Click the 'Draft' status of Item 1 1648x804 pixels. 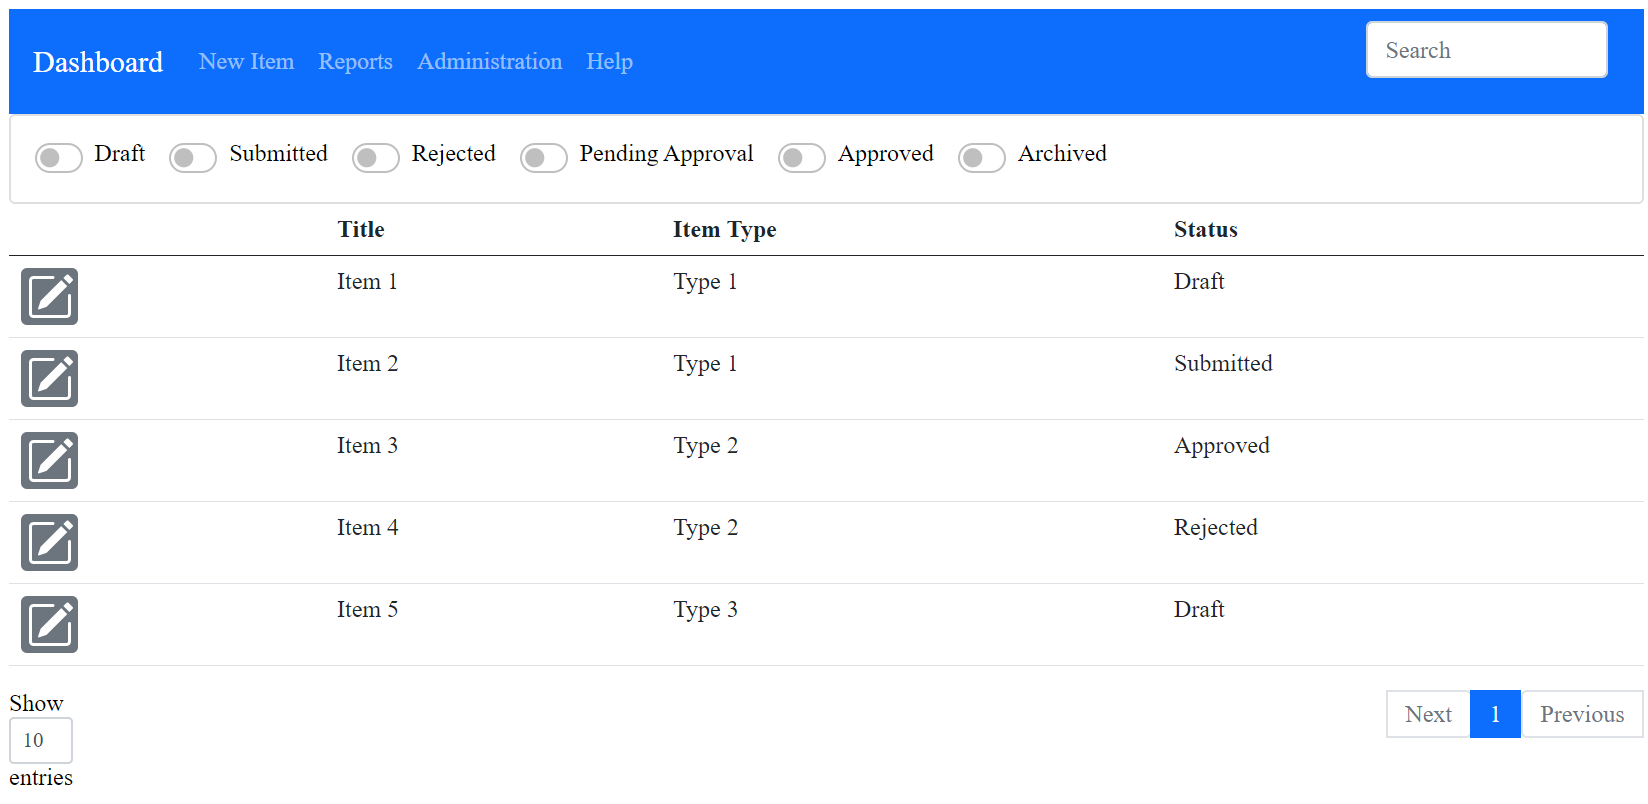pos(1199,281)
